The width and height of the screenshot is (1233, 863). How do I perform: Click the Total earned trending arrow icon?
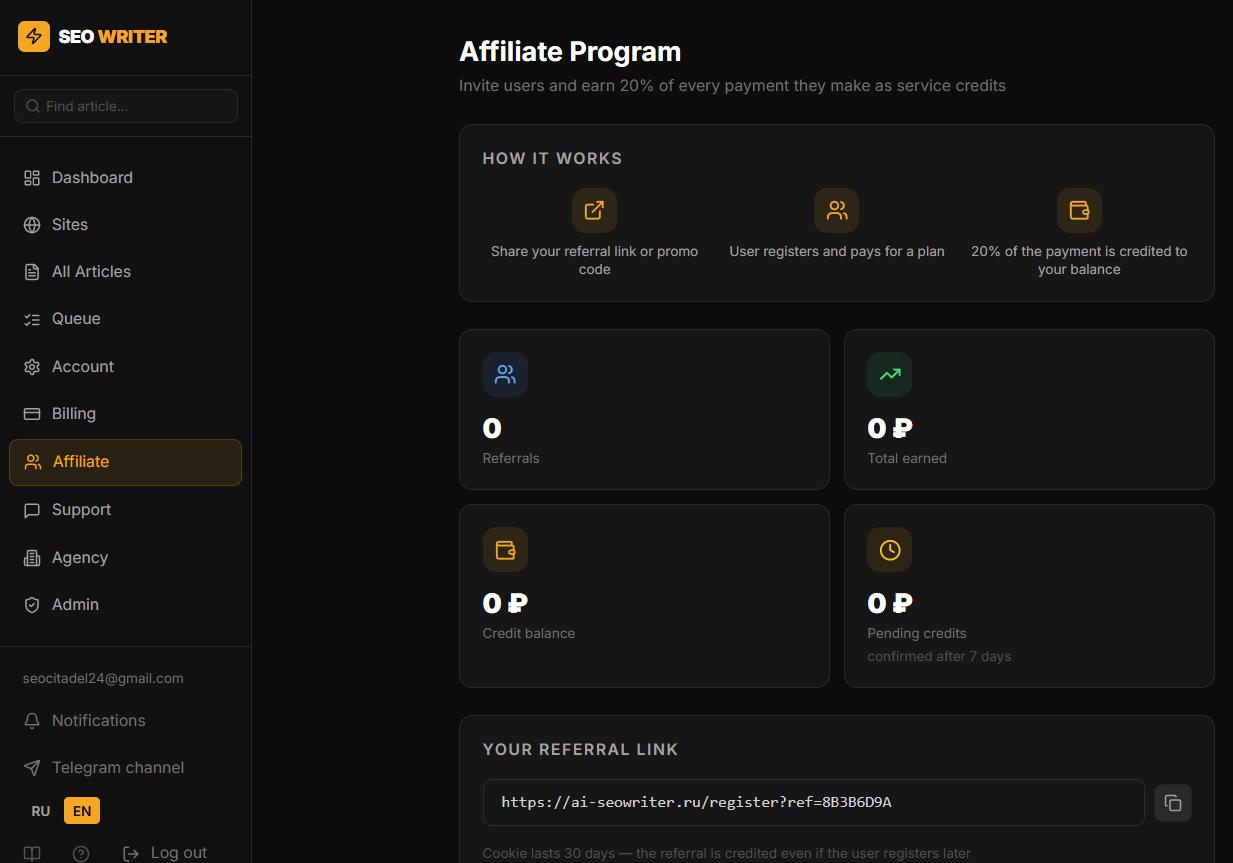pyautogui.click(x=890, y=374)
